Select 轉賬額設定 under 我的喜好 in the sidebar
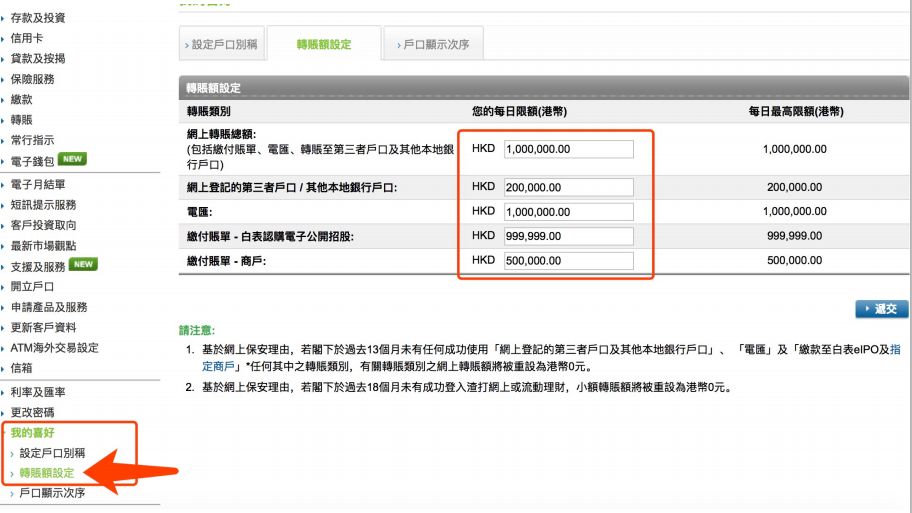 pyautogui.click(x=47, y=473)
